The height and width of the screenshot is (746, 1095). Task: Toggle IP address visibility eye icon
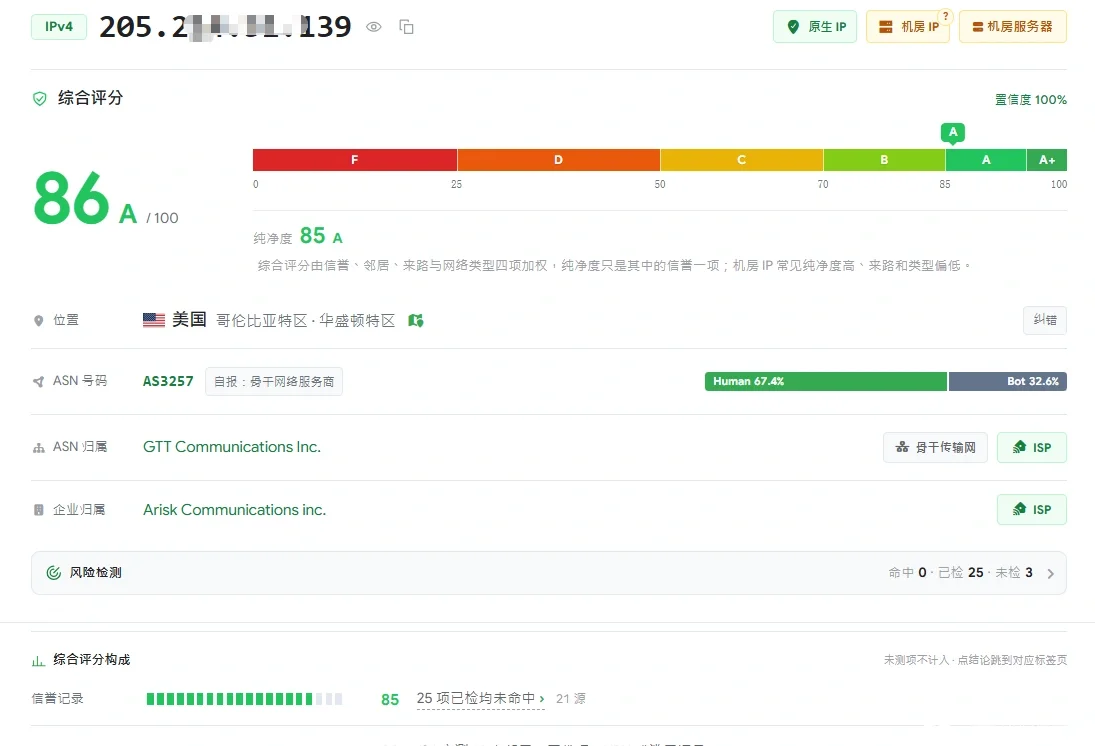pos(374,27)
